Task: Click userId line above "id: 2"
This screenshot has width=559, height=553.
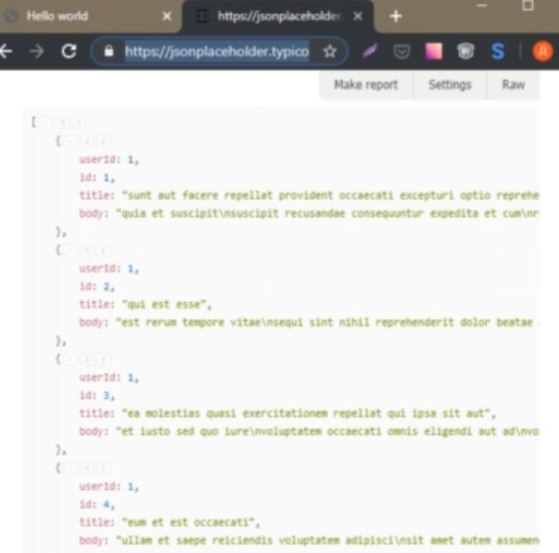Action: (x=109, y=268)
